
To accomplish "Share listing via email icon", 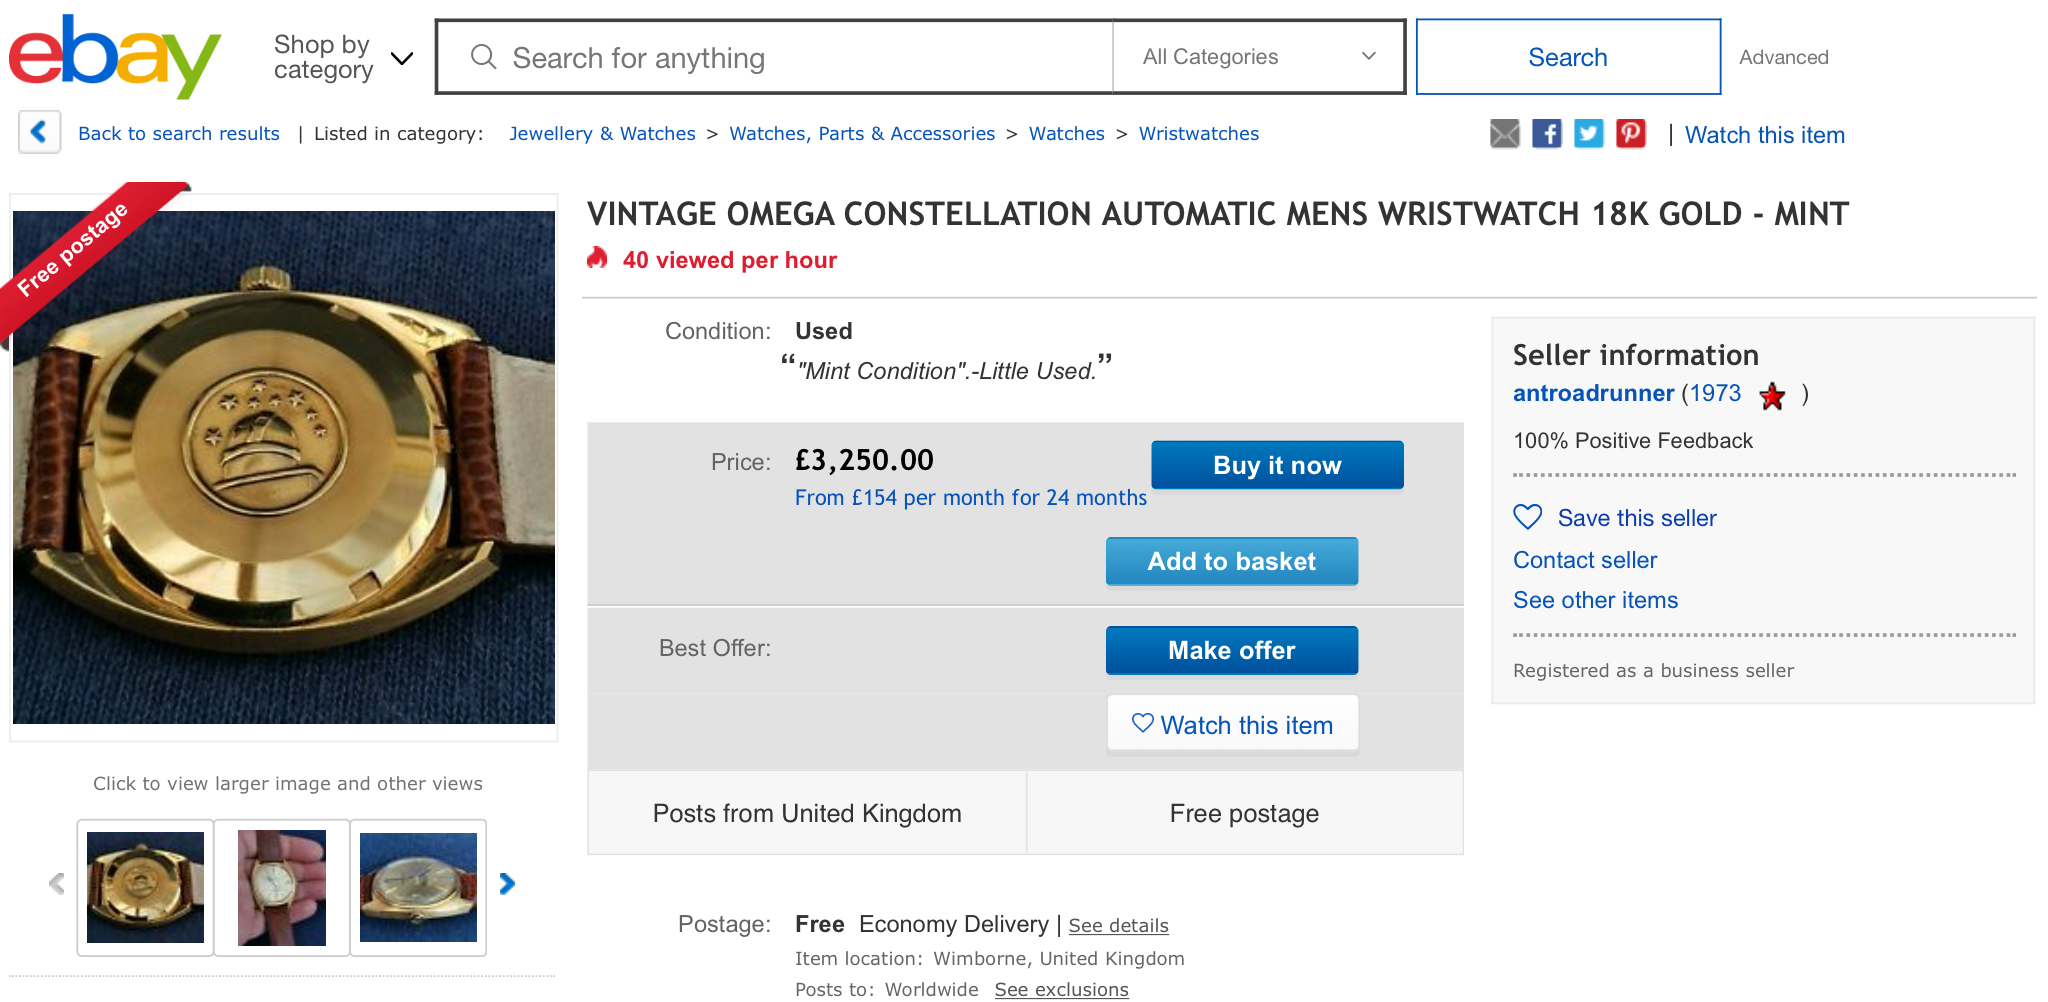I will (x=1504, y=134).
